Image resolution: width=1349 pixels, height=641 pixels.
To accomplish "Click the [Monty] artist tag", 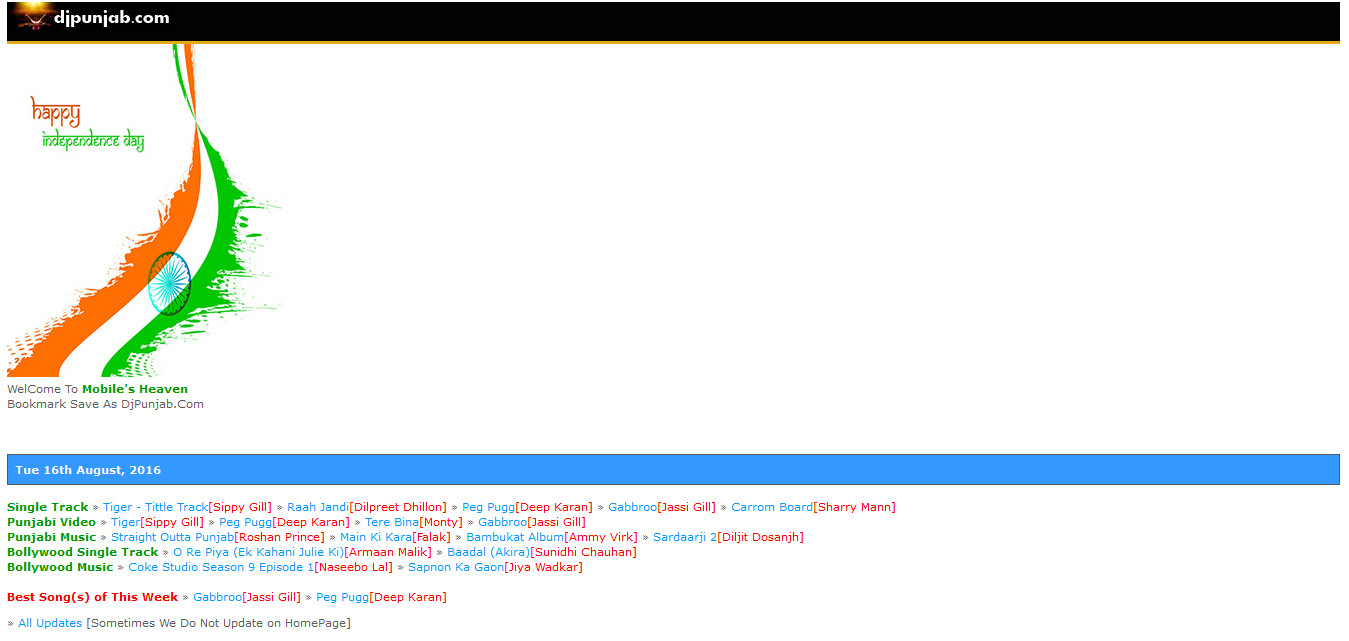I will [x=441, y=522].
